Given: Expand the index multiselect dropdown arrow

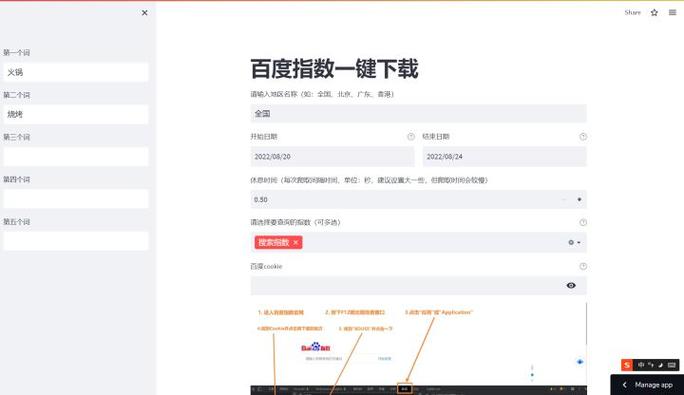Looking at the screenshot, I should coord(579,243).
